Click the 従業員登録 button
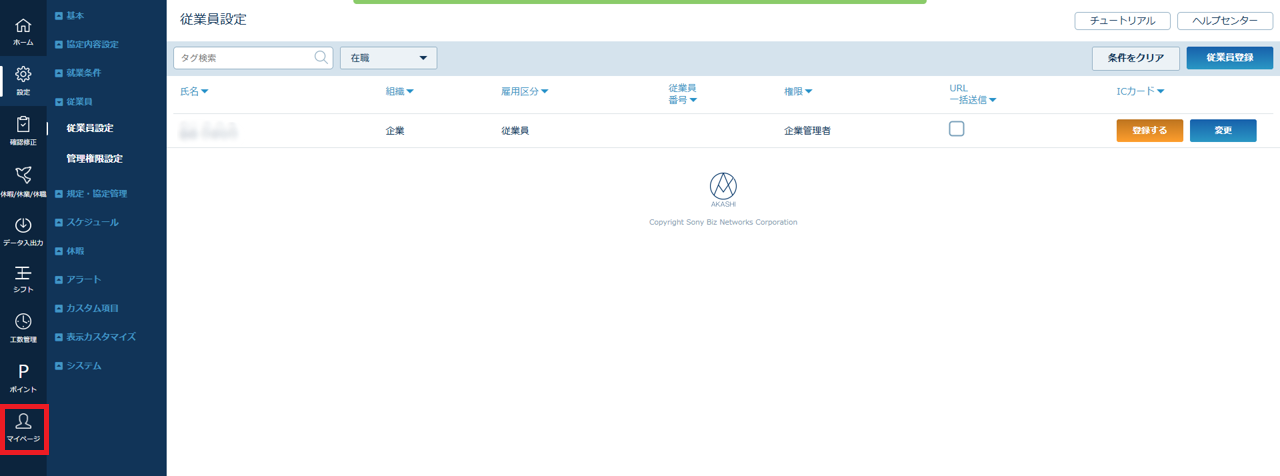Screen dimensions: 1280x476 [1229, 58]
